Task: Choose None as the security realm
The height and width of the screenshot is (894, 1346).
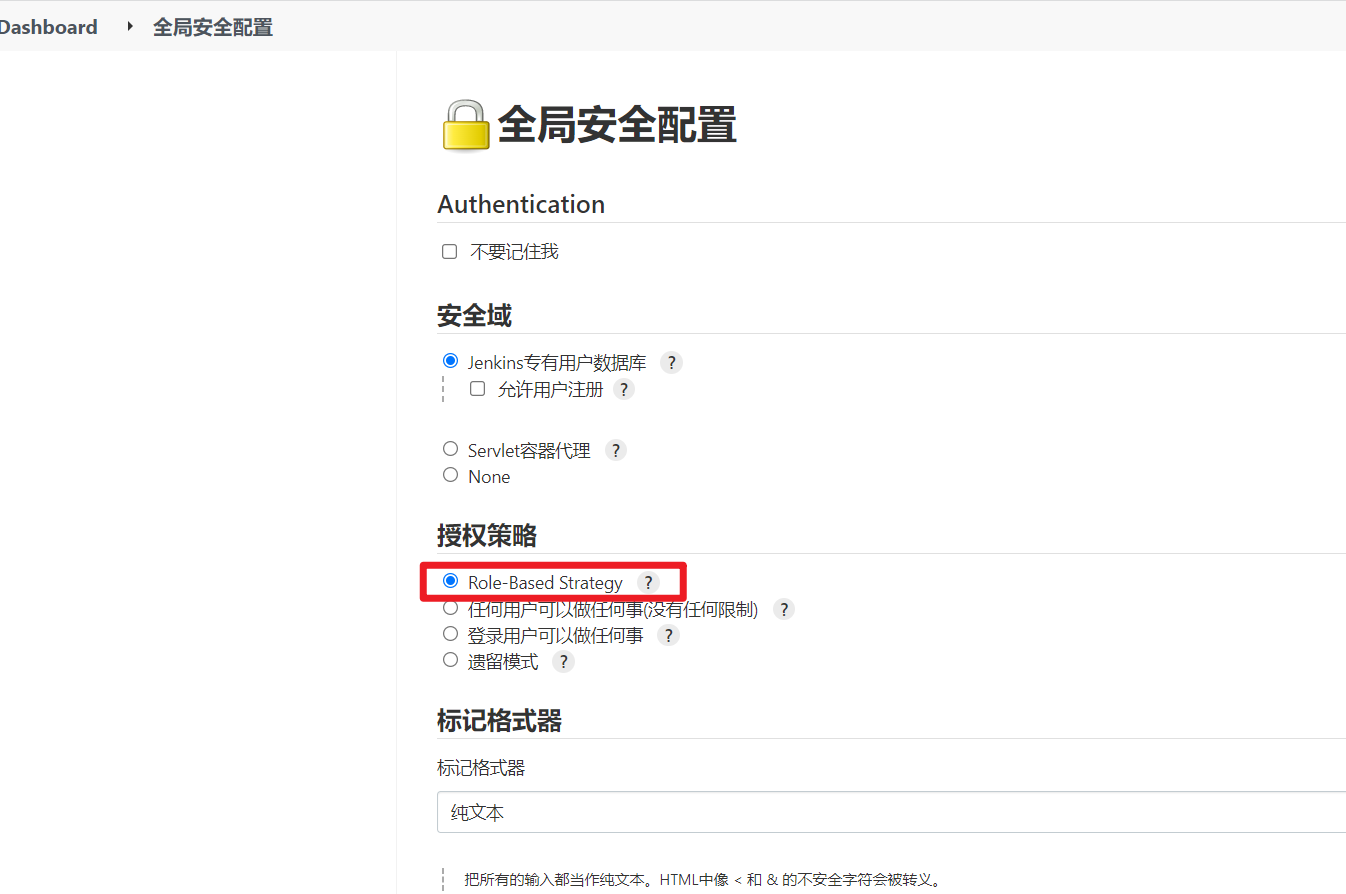Action: point(450,476)
